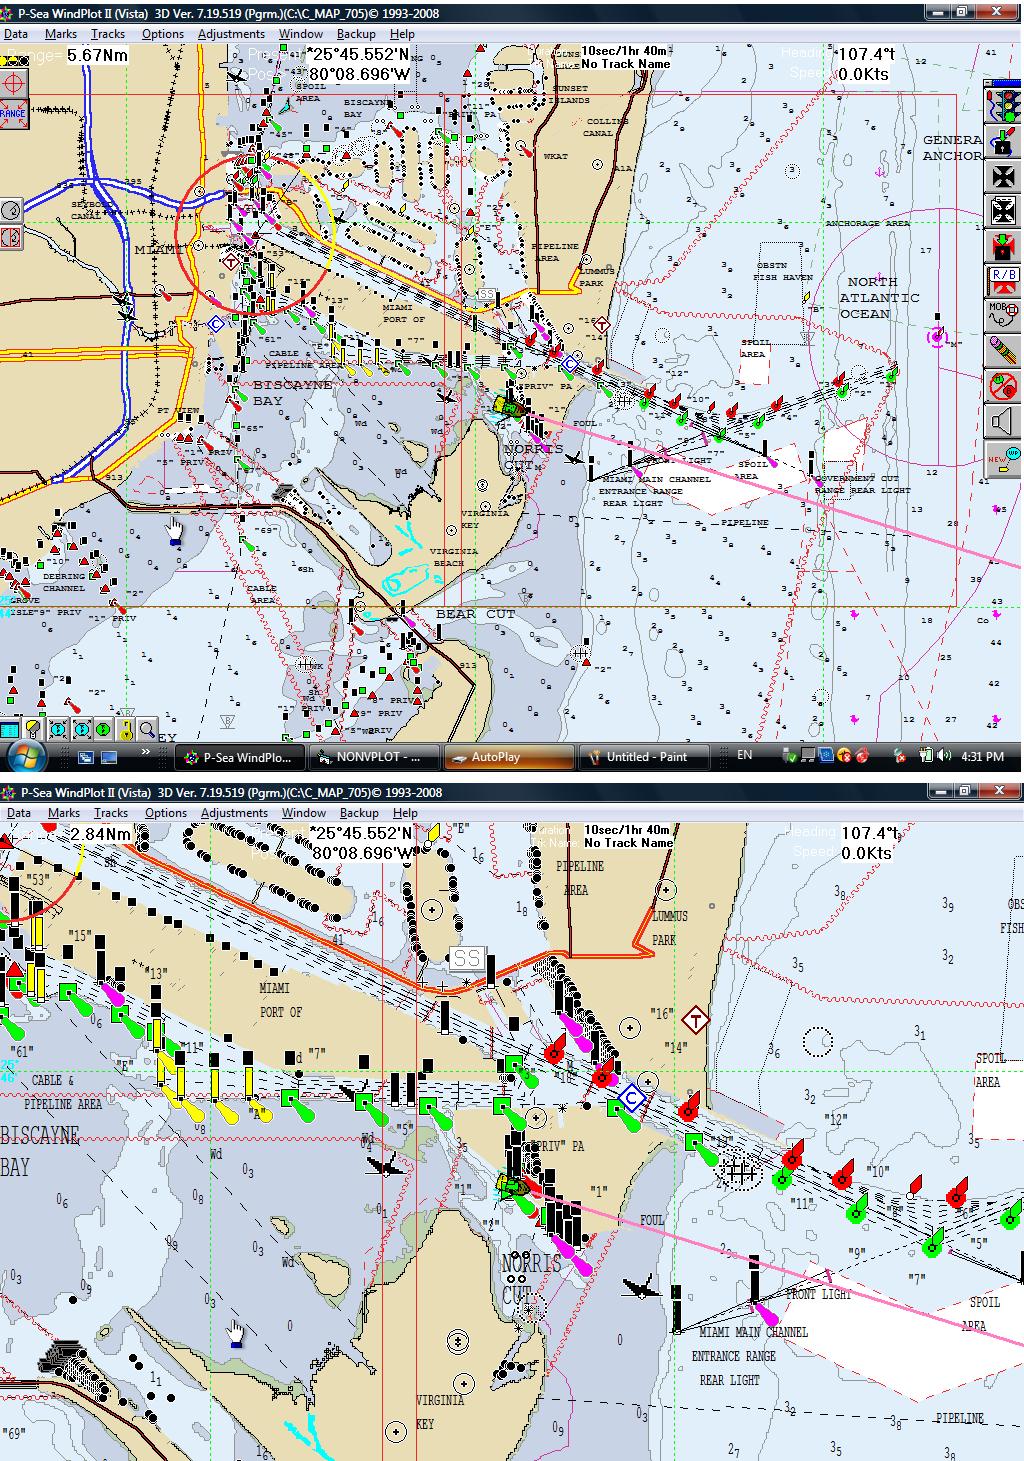Open the Help menu in lower window
Image resolution: width=1024 pixels, height=1461 pixels.
click(x=405, y=813)
